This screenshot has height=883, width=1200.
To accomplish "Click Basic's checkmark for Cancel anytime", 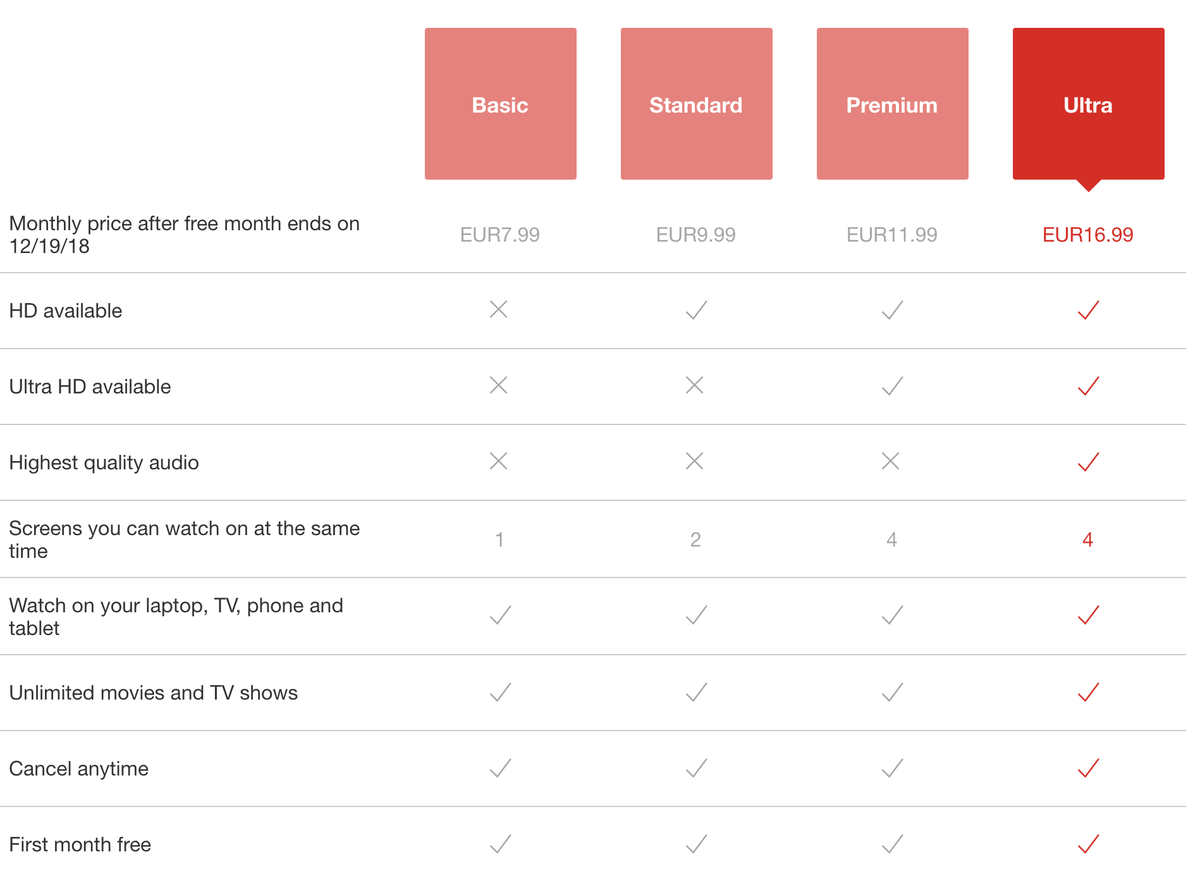I will pyautogui.click(x=500, y=768).
